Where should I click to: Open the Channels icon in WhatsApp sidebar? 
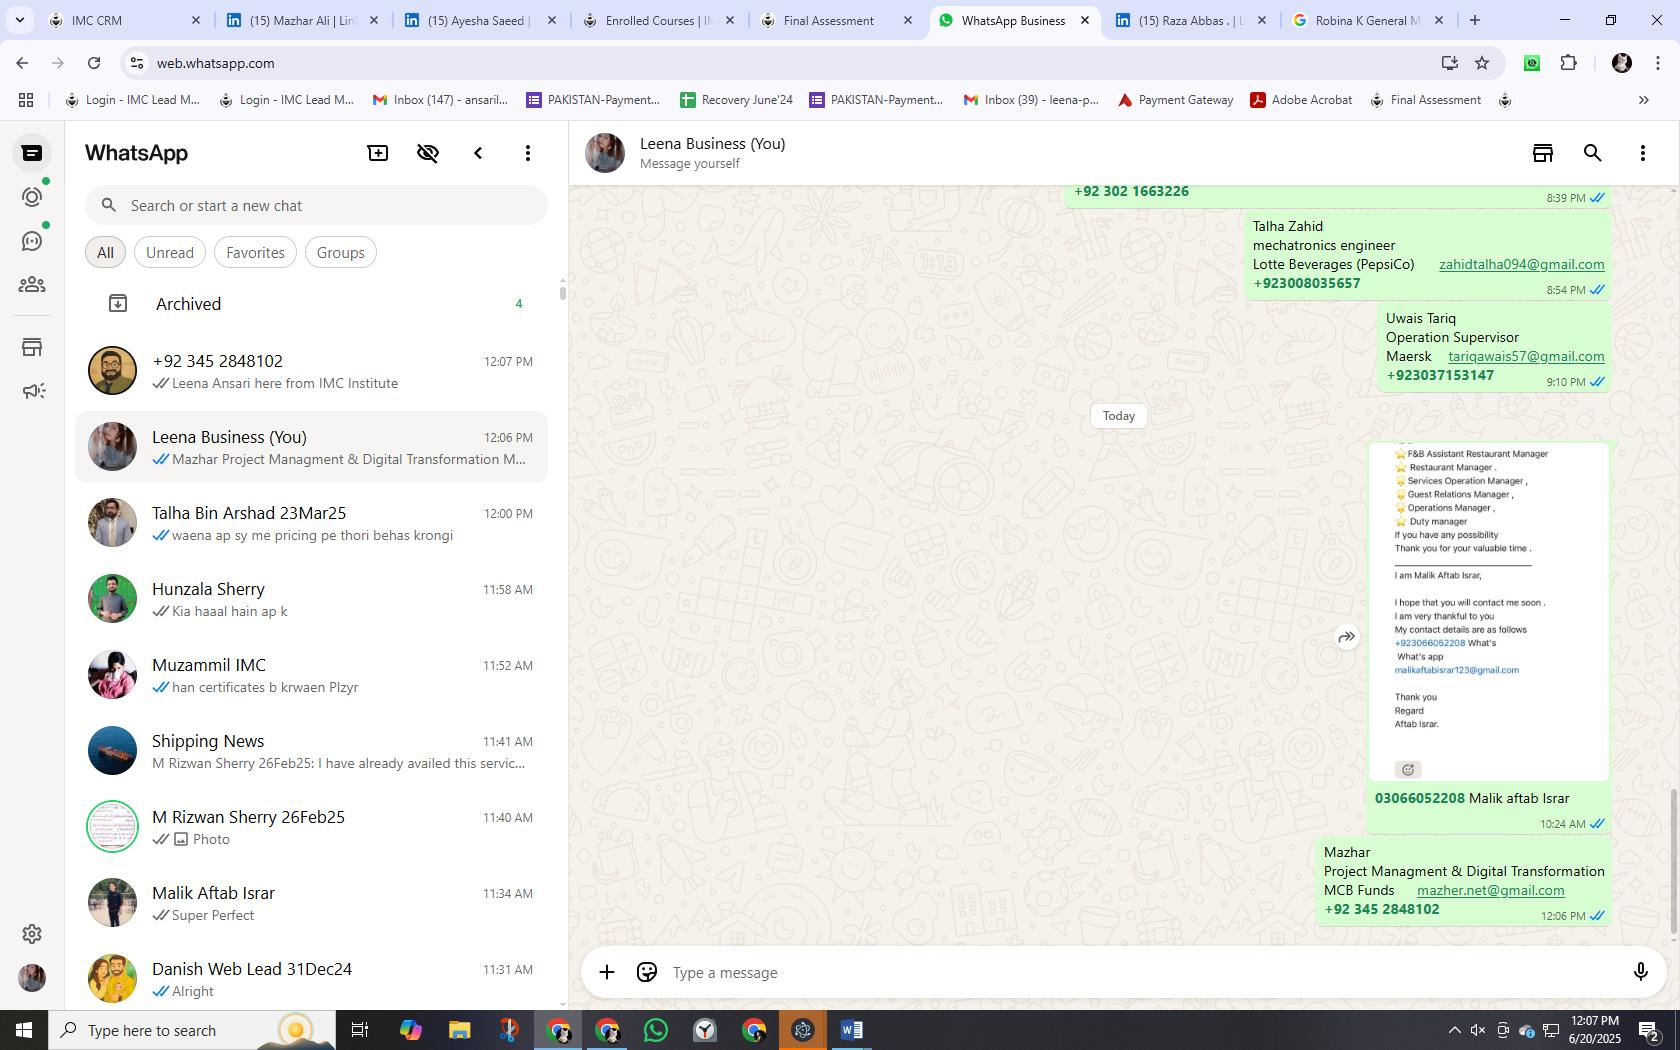point(32,241)
